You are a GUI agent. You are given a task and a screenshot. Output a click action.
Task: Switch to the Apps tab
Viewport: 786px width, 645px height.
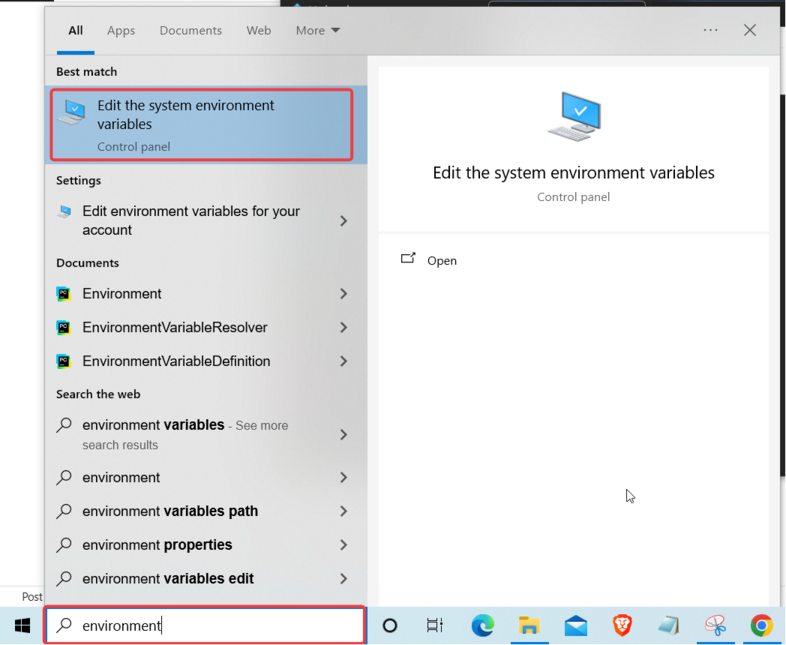[x=121, y=31]
